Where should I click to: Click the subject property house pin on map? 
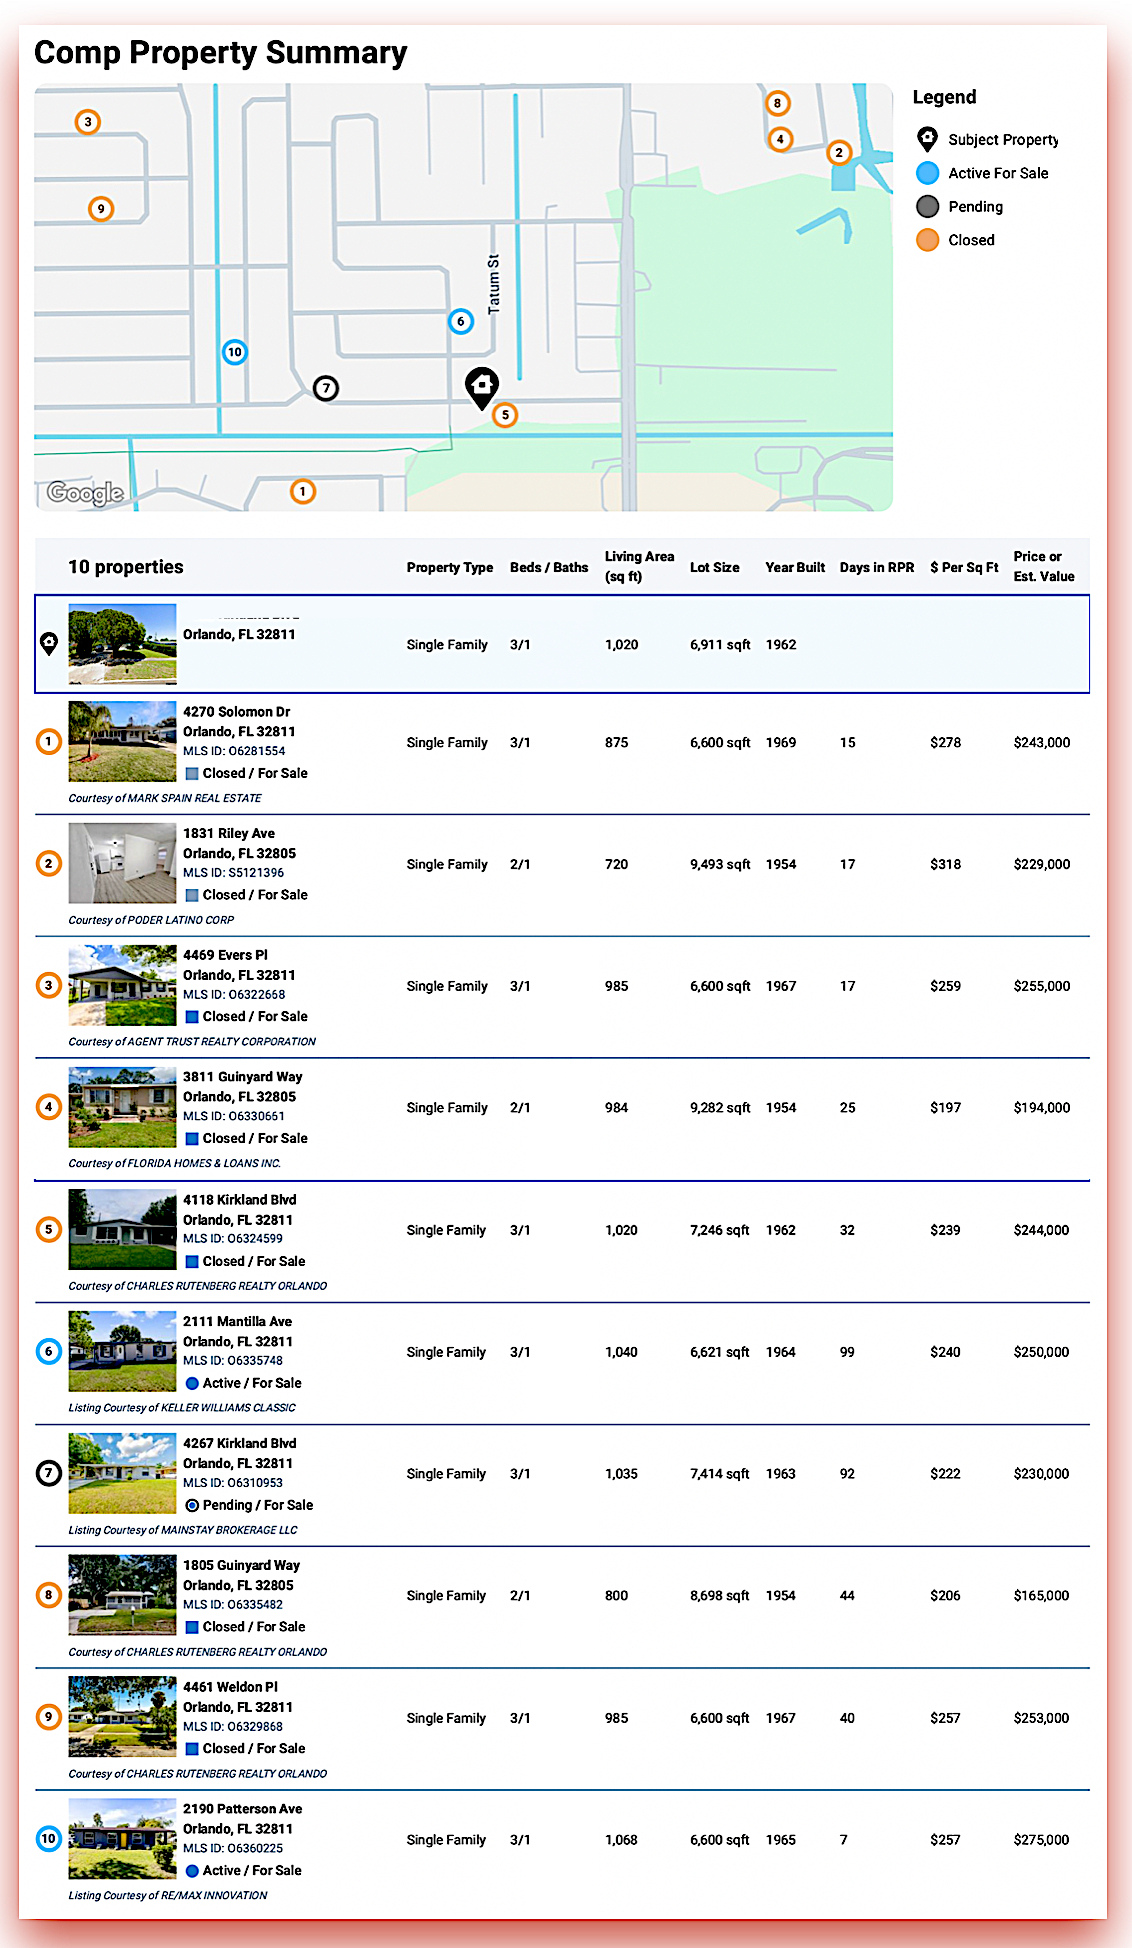[482, 385]
